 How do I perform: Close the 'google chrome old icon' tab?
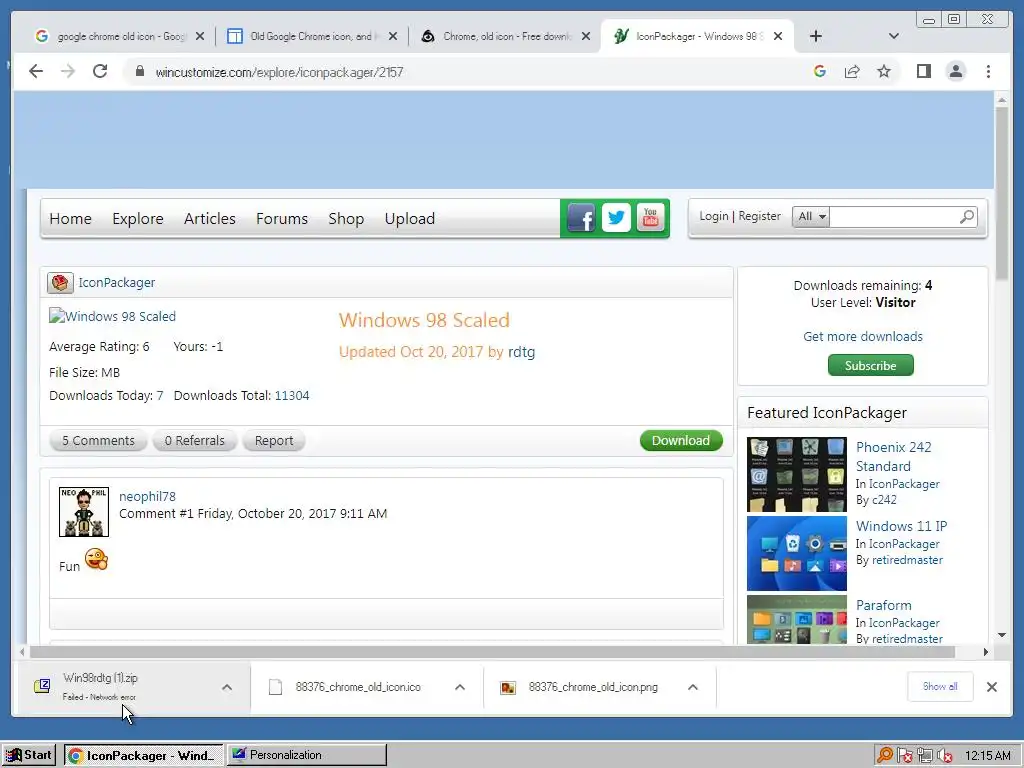click(x=200, y=37)
